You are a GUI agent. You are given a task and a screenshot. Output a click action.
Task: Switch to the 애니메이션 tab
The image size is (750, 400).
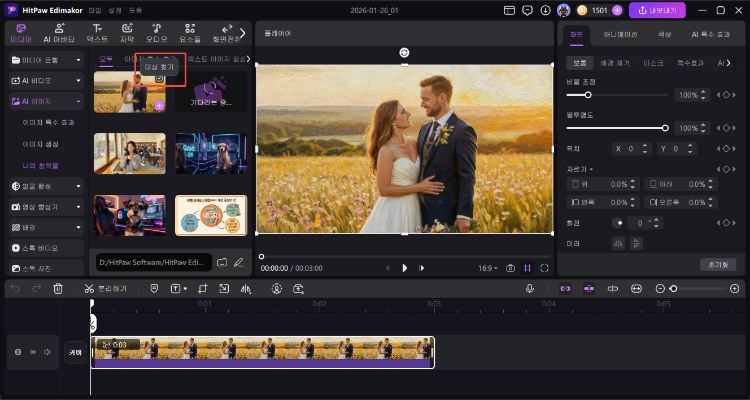pos(621,34)
